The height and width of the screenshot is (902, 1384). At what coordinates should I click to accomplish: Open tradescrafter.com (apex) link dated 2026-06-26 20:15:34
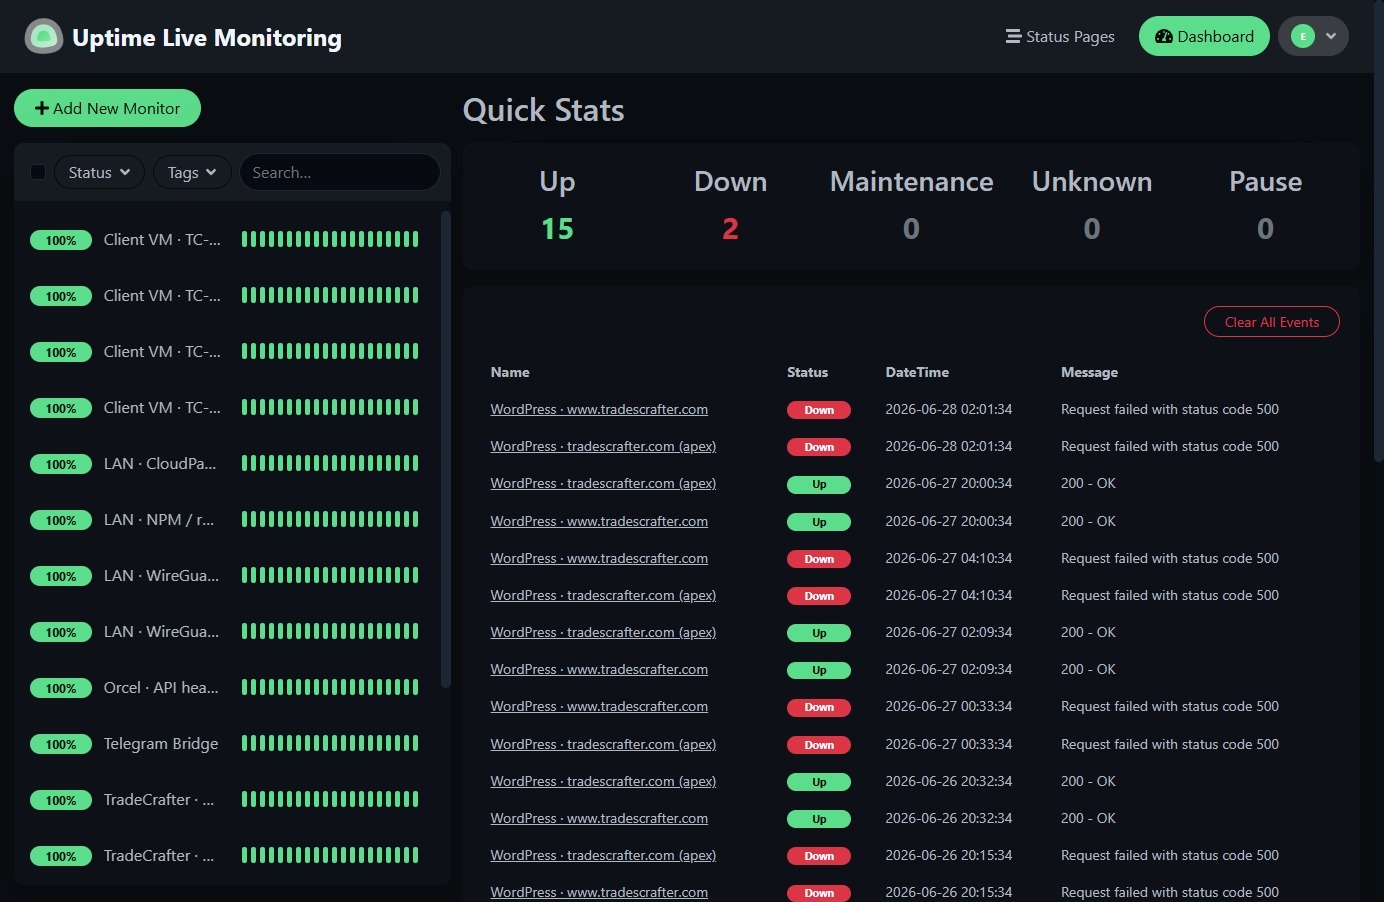(603, 855)
